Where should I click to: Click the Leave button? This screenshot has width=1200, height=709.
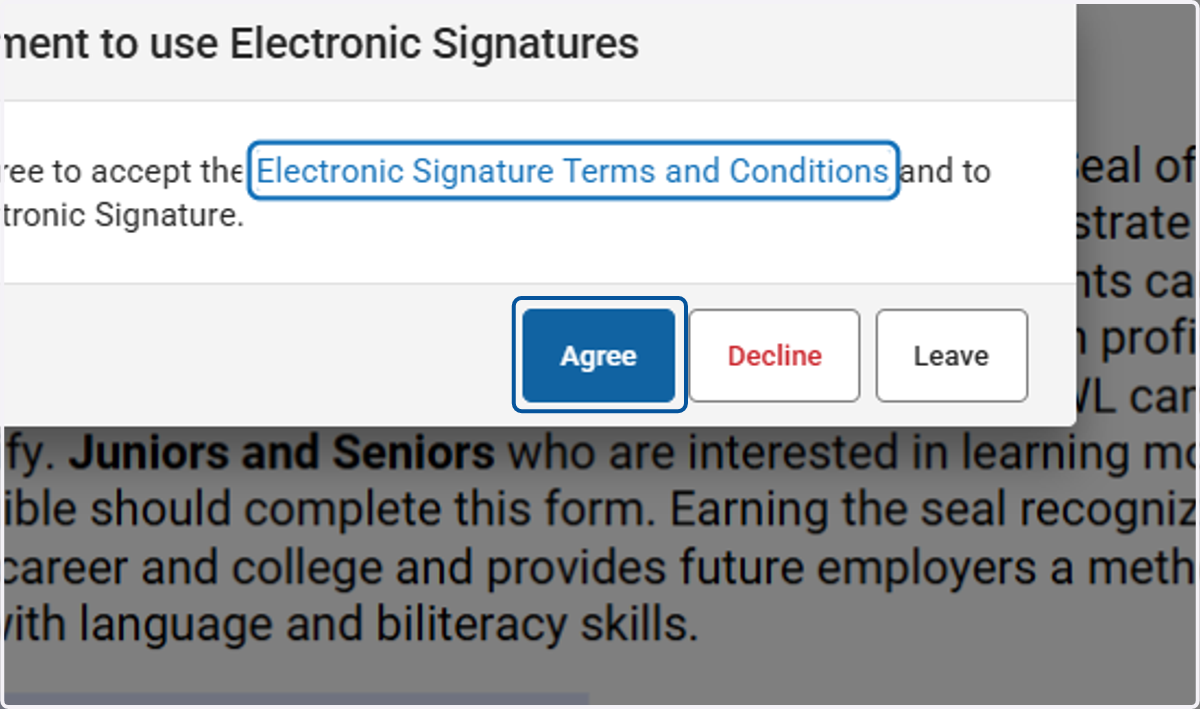point(951,355)
